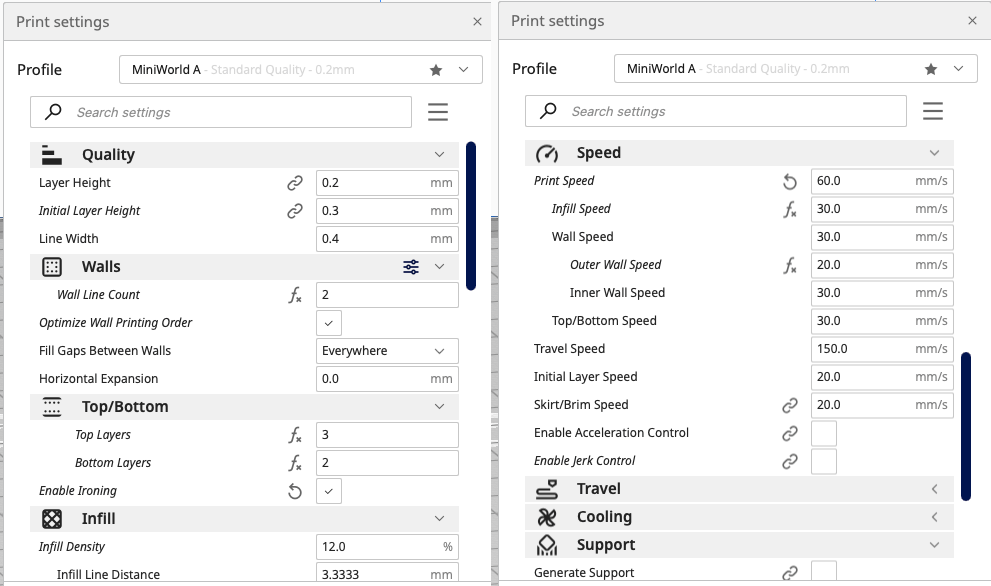
Task: Enable Jerk Control checkbox
Action: click(x=824, y=461)
